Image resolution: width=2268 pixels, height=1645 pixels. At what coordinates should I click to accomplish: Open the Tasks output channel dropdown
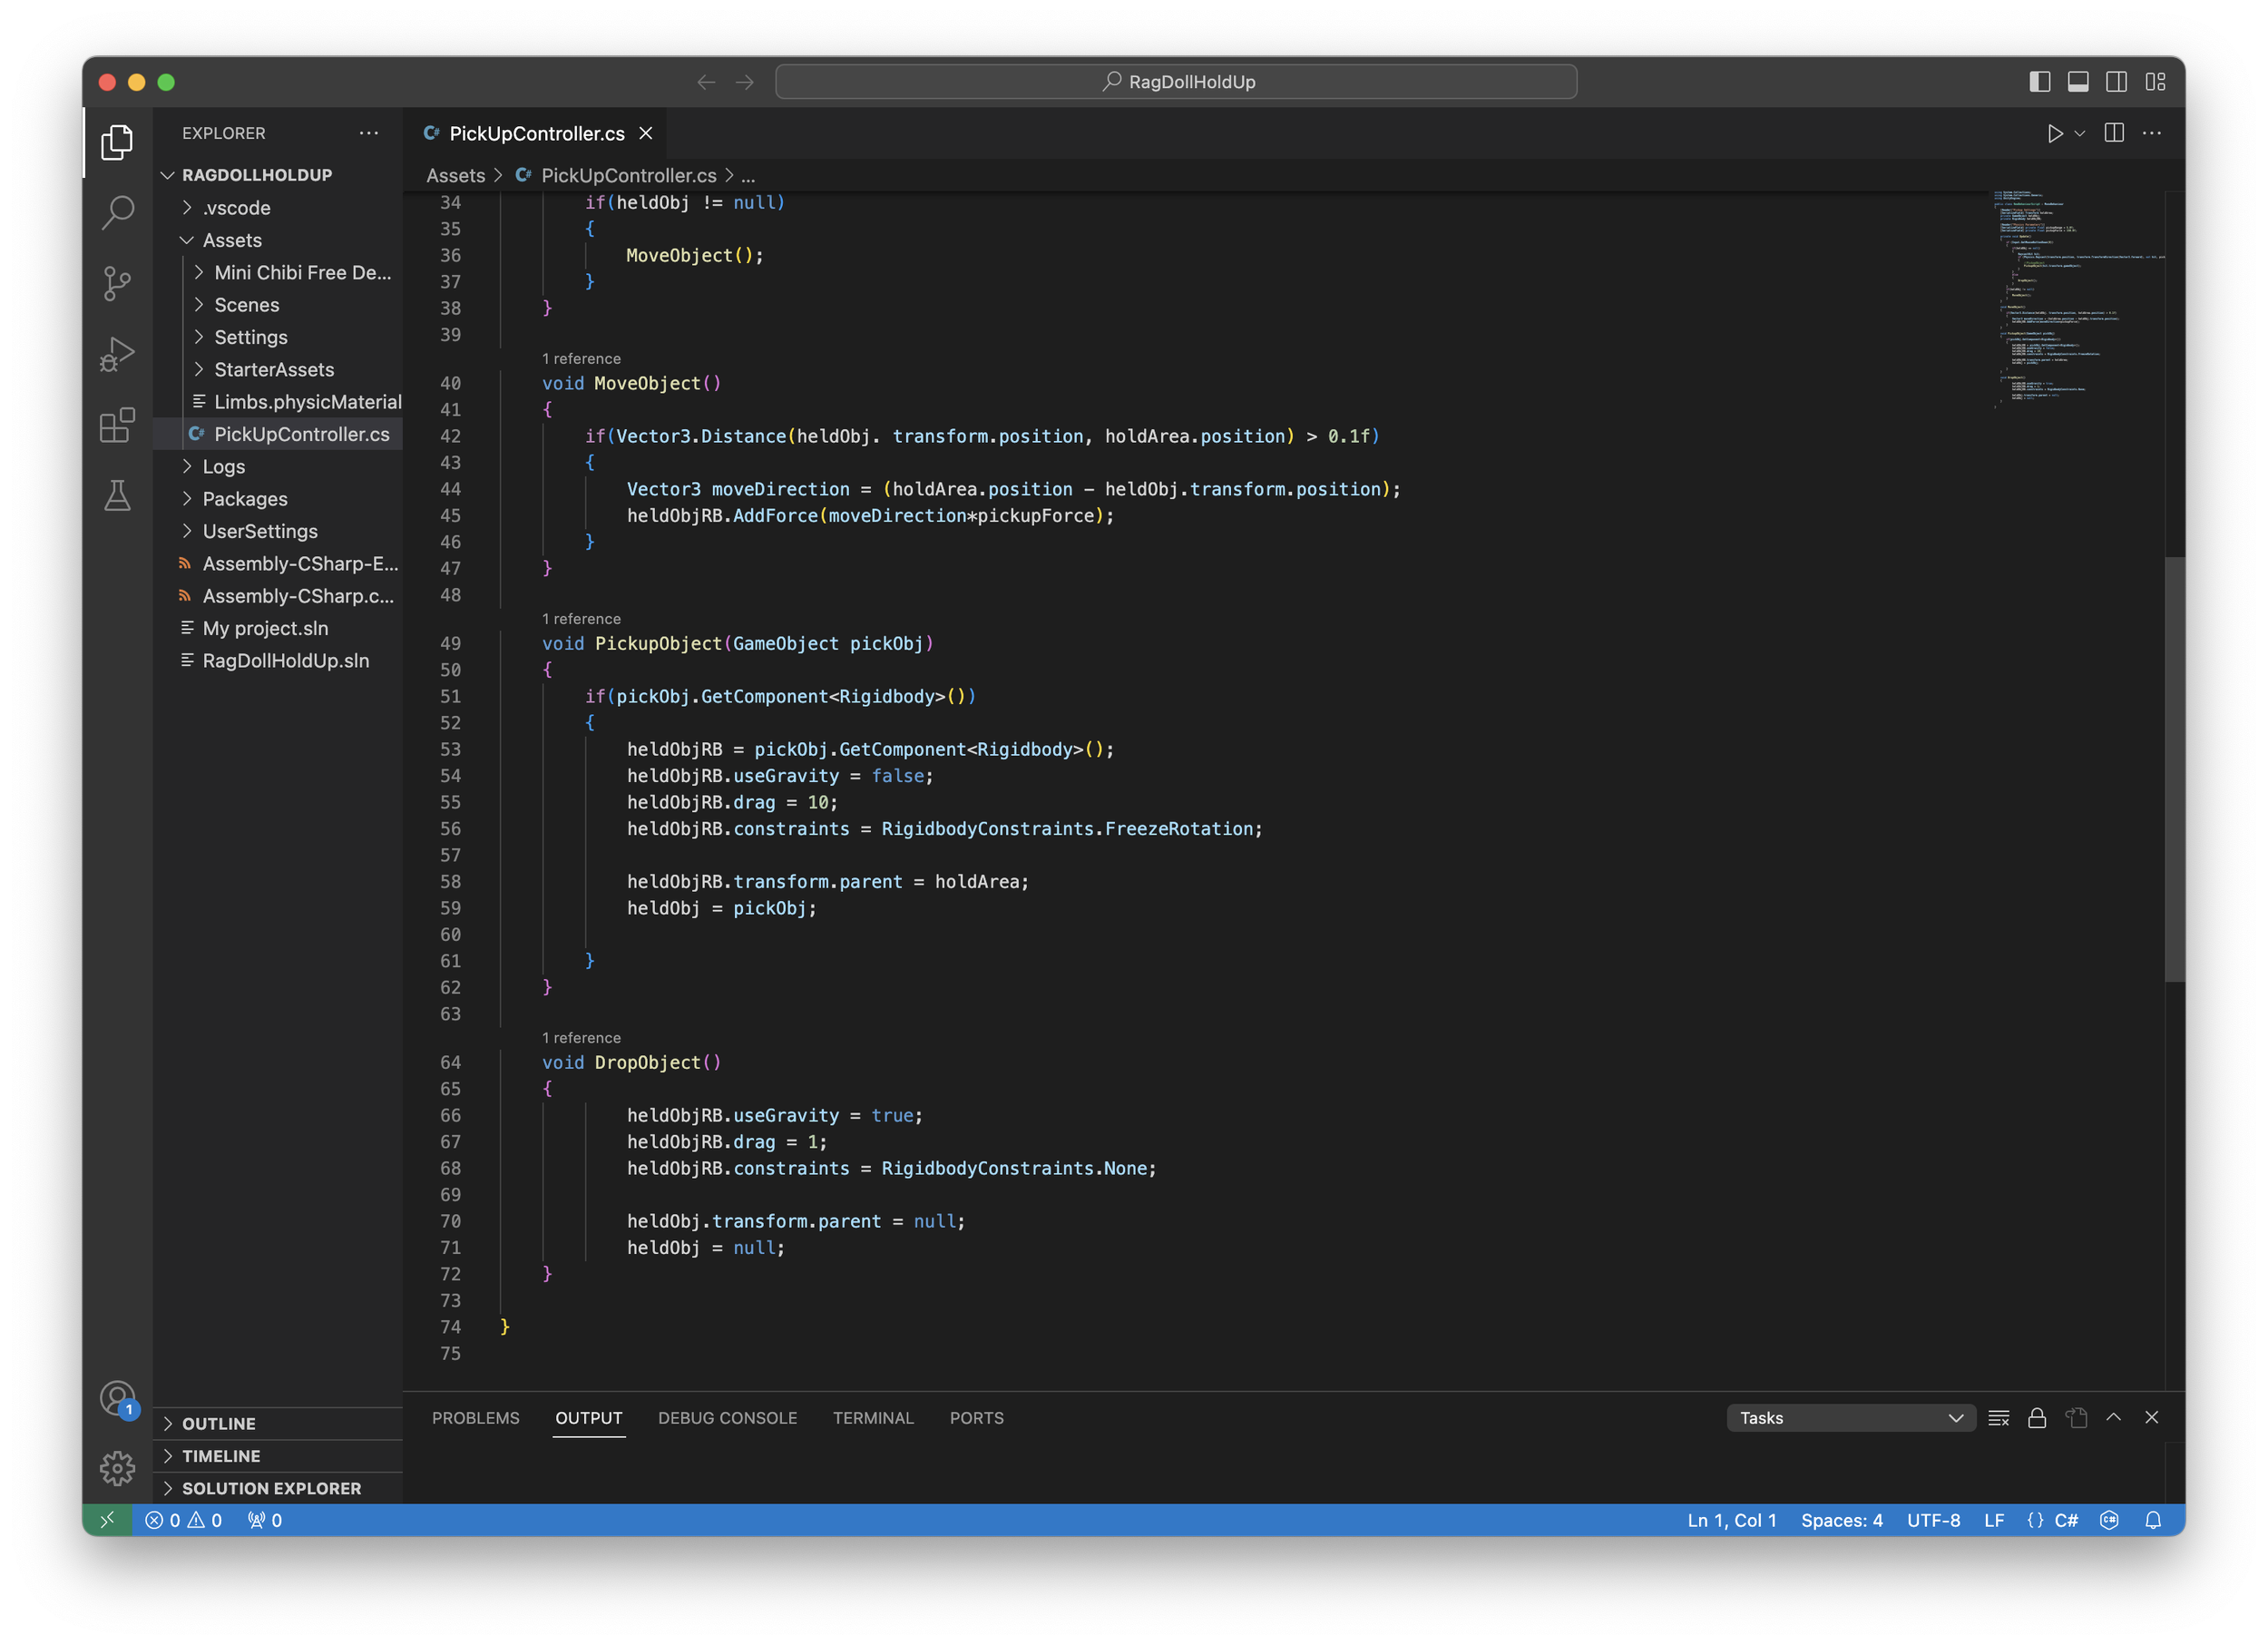1850,1418
